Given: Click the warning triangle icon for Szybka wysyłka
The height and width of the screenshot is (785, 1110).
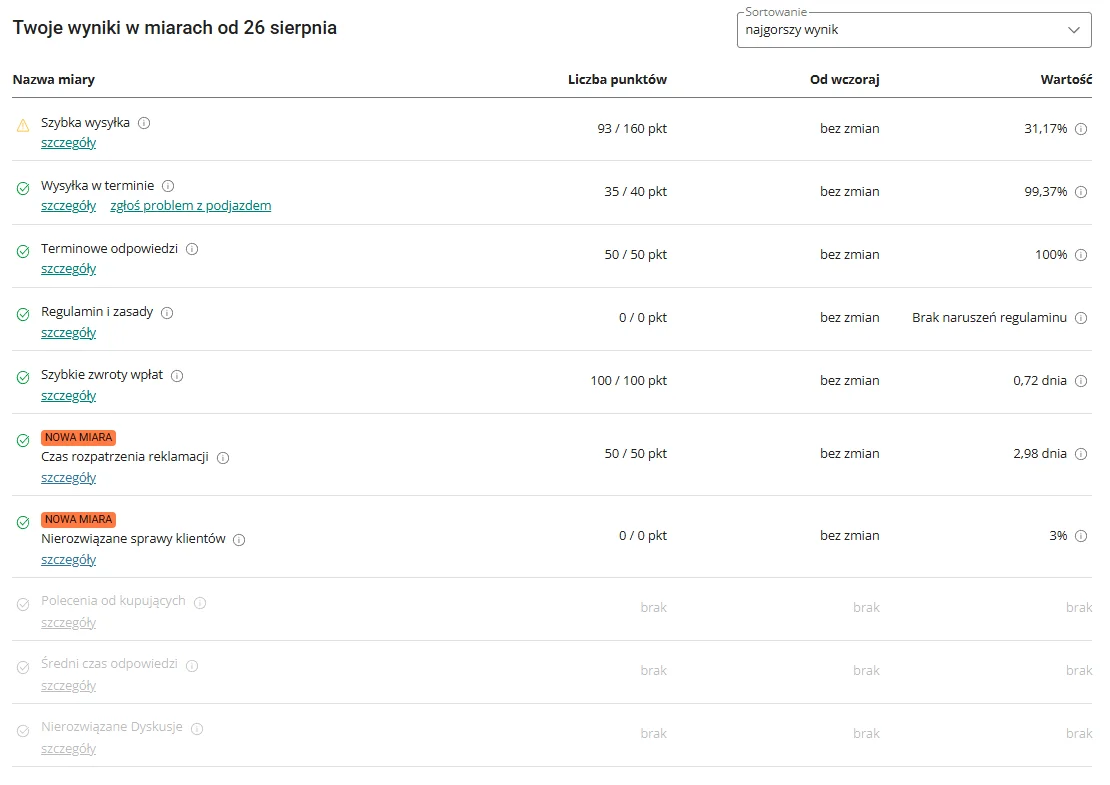Looking at the screenshot, I should (x=23, y=125).
